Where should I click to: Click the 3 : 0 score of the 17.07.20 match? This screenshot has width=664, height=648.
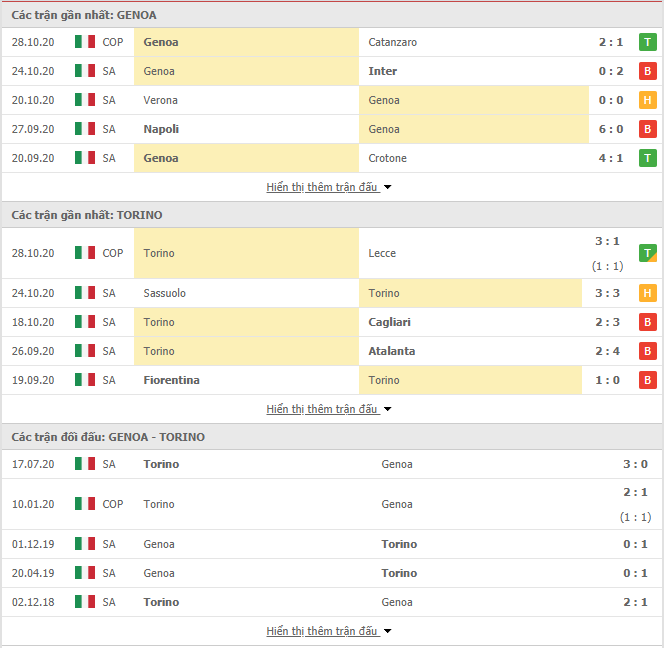click(635, 464)
